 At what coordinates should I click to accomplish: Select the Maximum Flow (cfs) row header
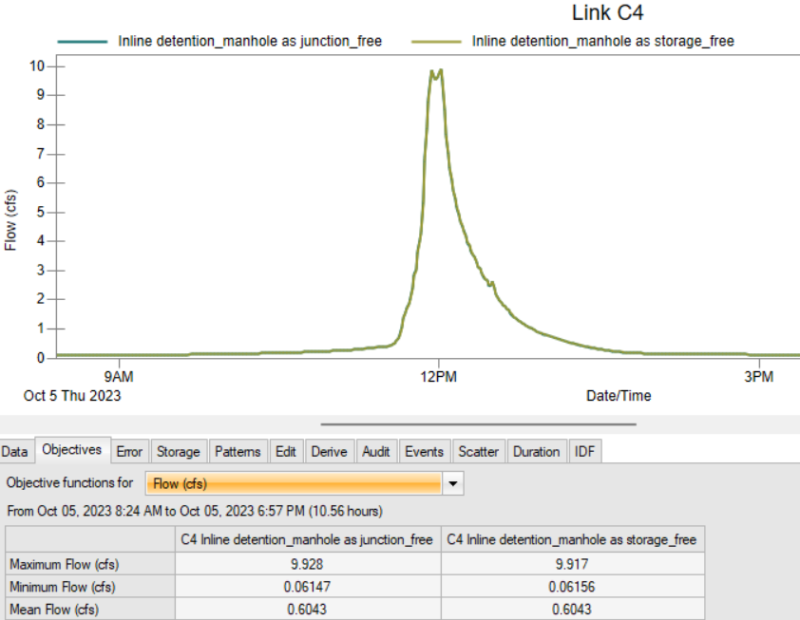(x=87, y=563)
